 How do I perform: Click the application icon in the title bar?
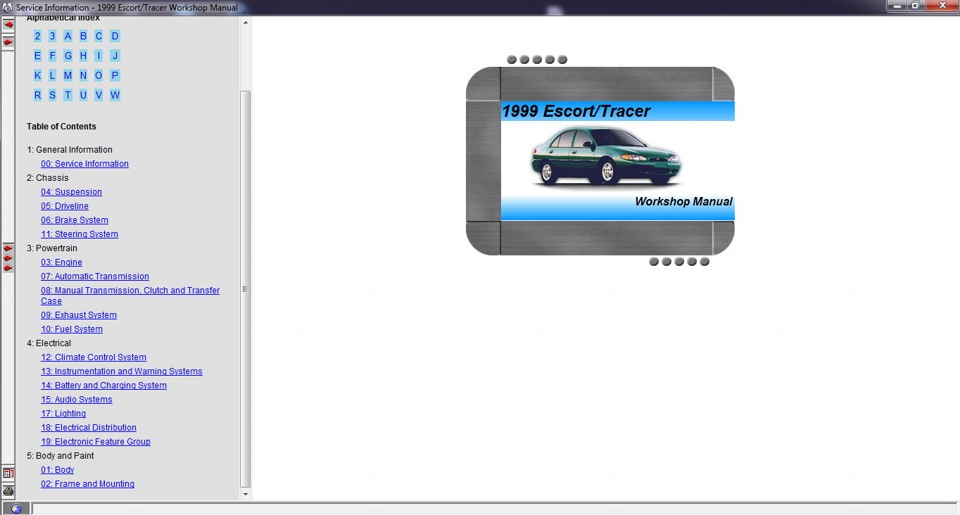tap(7, 7)
